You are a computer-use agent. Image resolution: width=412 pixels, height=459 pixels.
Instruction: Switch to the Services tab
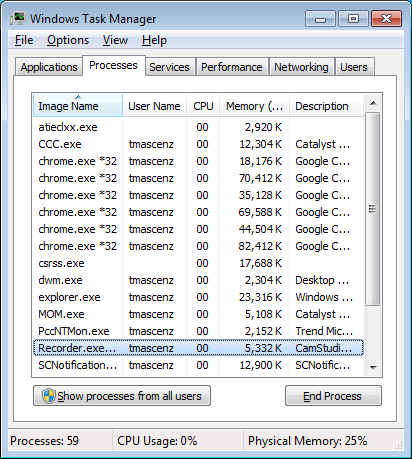coord(169,67)
